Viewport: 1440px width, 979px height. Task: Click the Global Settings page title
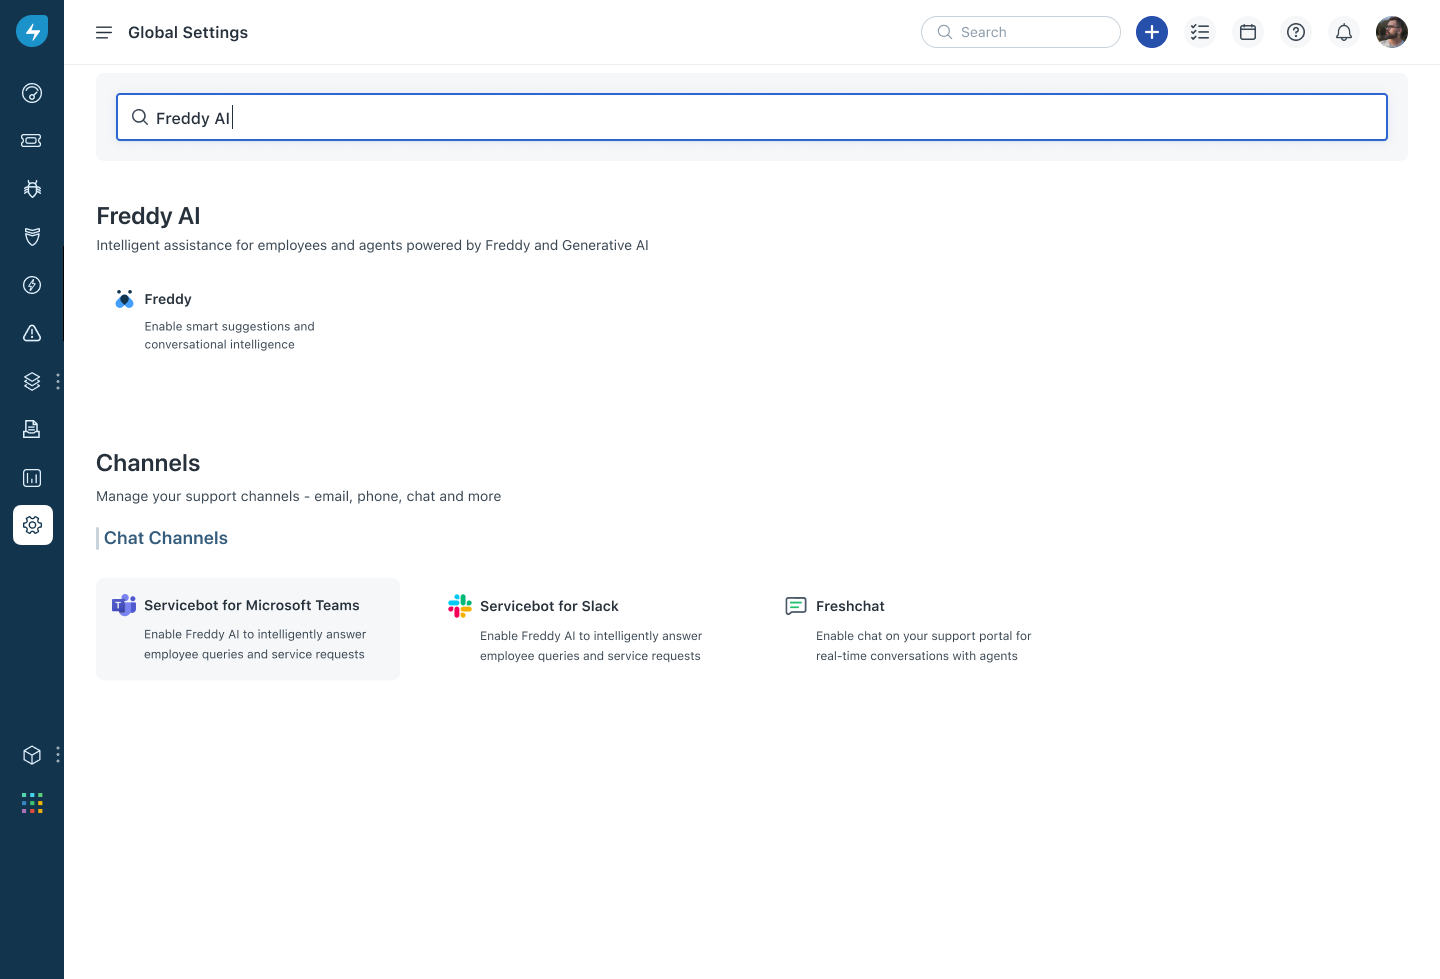click(x=188, y=32)
